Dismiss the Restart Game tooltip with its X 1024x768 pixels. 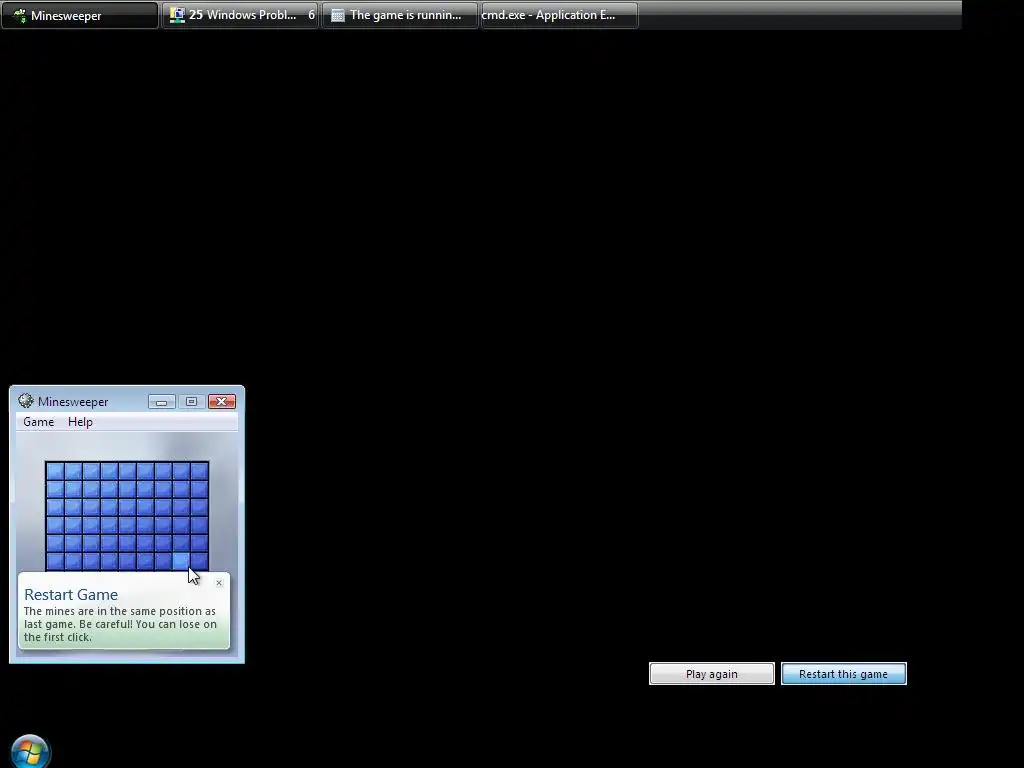(219, 583)
